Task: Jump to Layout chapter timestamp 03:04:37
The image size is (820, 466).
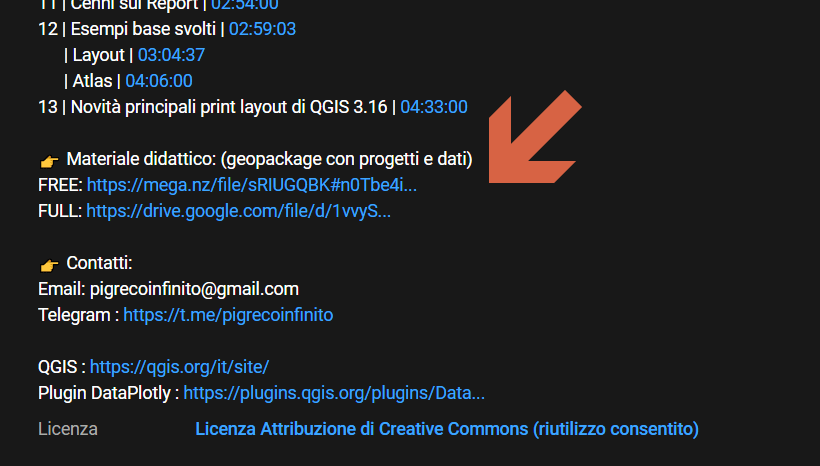Action: pos(171,55)
